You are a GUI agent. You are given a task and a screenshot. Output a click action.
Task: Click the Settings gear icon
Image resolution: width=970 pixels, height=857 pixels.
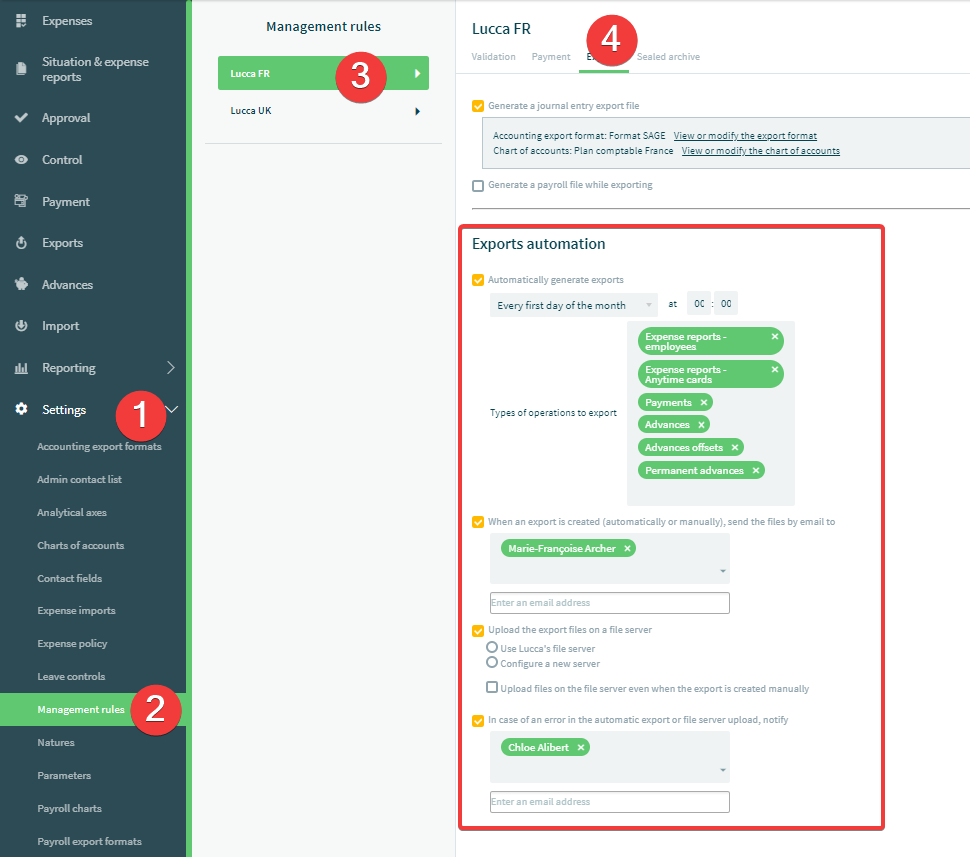tap(21, 409)
